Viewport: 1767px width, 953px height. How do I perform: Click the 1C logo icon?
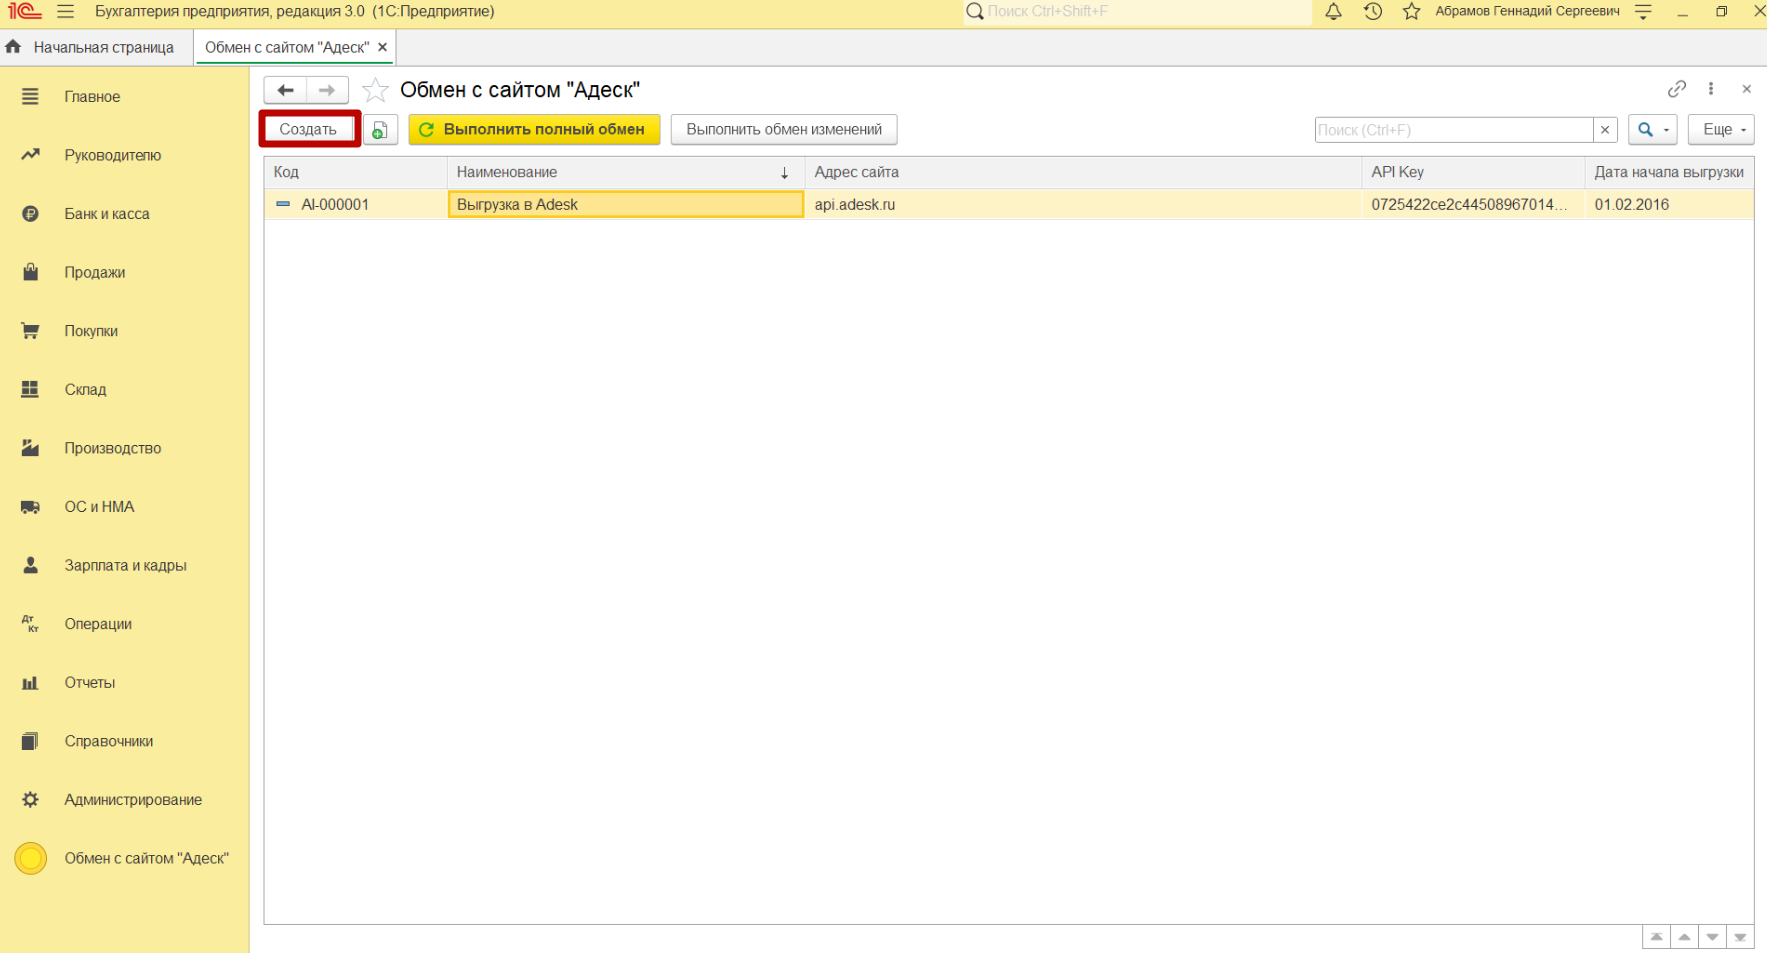pos(25,12)
